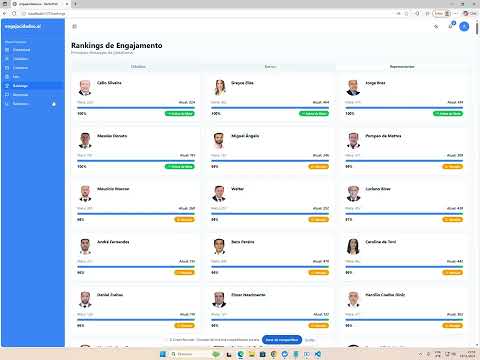Click Célio Silveira's progress bar
The height and width of the screenshot is (360, 480).
pyautogui.click(x=136, y=108)
